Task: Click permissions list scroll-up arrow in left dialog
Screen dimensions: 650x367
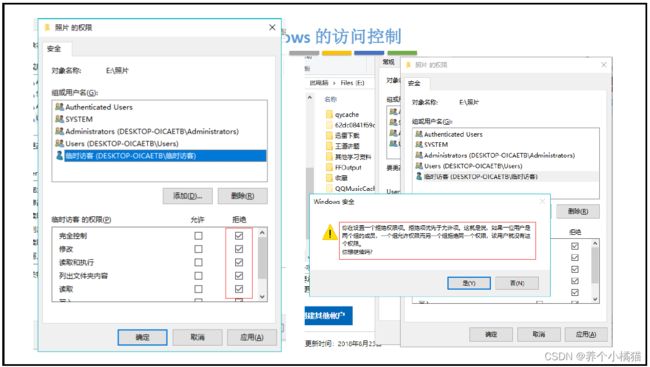Action: [262, 233]
